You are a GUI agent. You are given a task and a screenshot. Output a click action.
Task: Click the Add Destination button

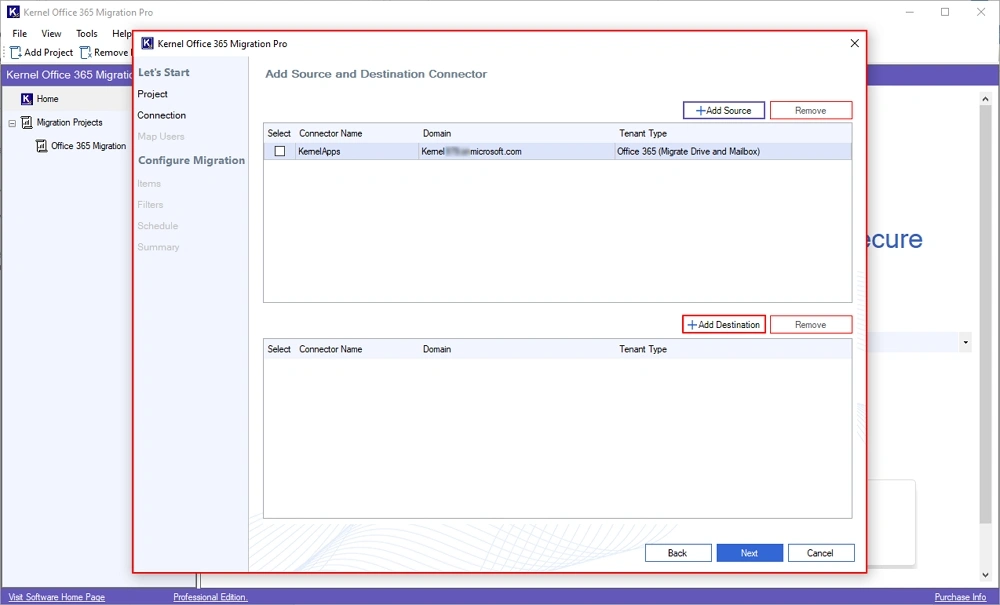click(x=724, y=325)
